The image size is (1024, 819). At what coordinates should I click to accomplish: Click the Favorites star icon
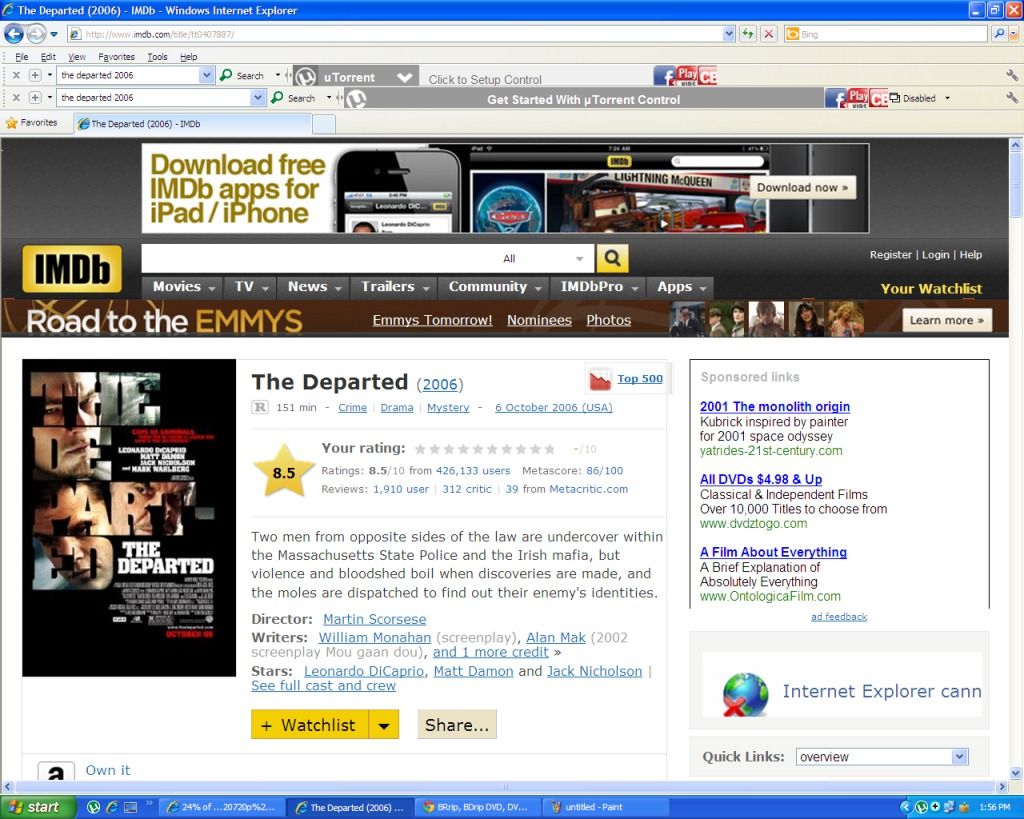11,123
